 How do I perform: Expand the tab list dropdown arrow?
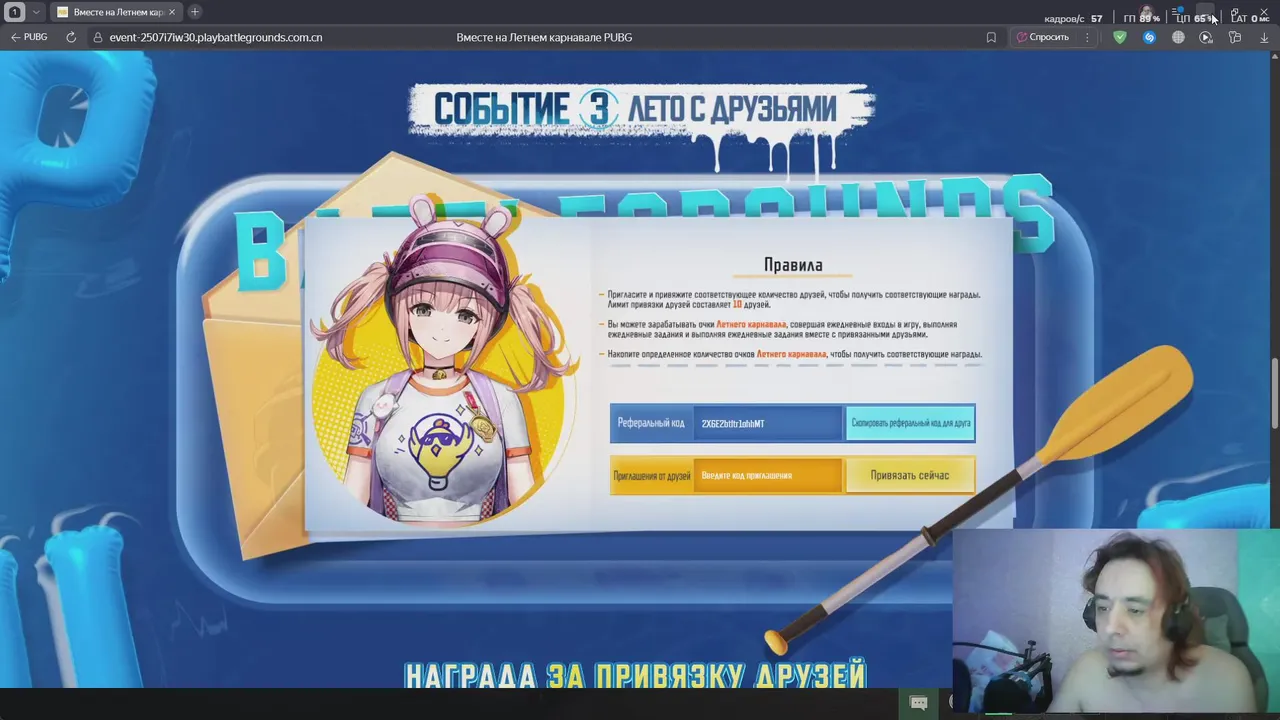coord(36,12)
